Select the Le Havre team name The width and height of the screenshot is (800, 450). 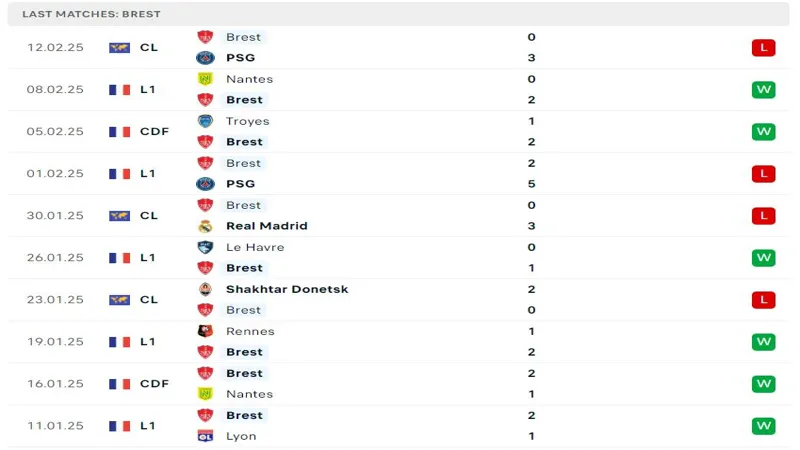(255, 247)
